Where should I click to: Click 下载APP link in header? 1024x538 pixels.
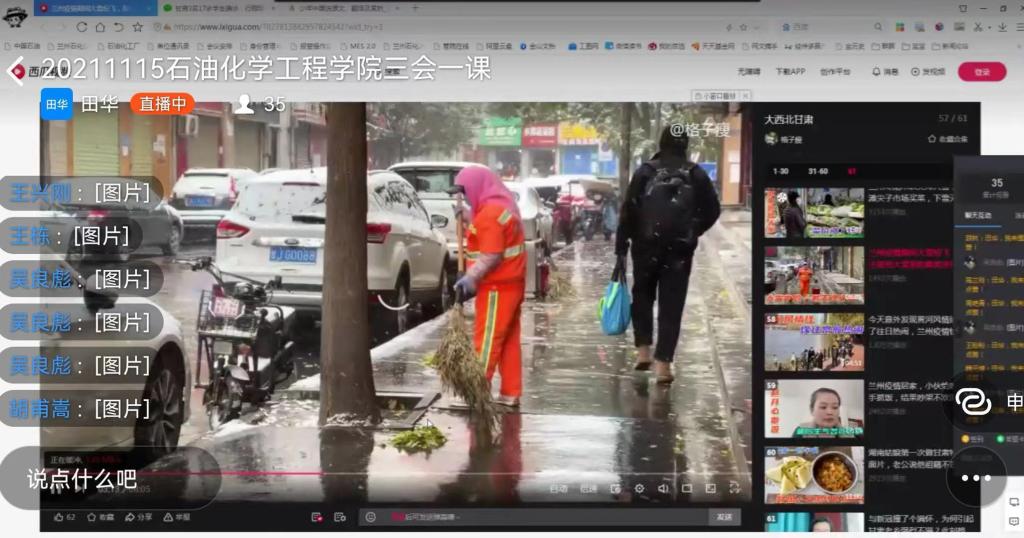789,72
